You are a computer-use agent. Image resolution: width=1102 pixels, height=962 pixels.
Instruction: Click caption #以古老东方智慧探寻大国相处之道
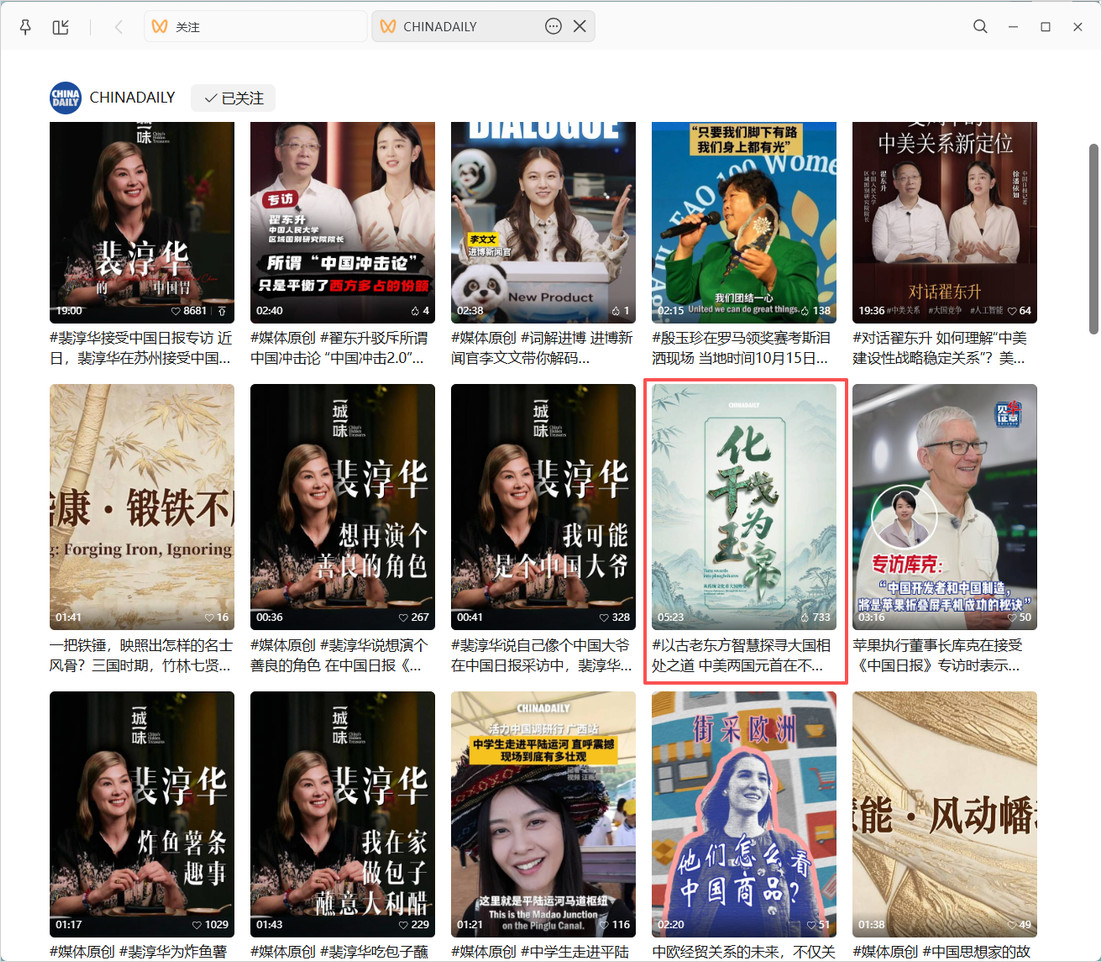click(x=741, y=655)
